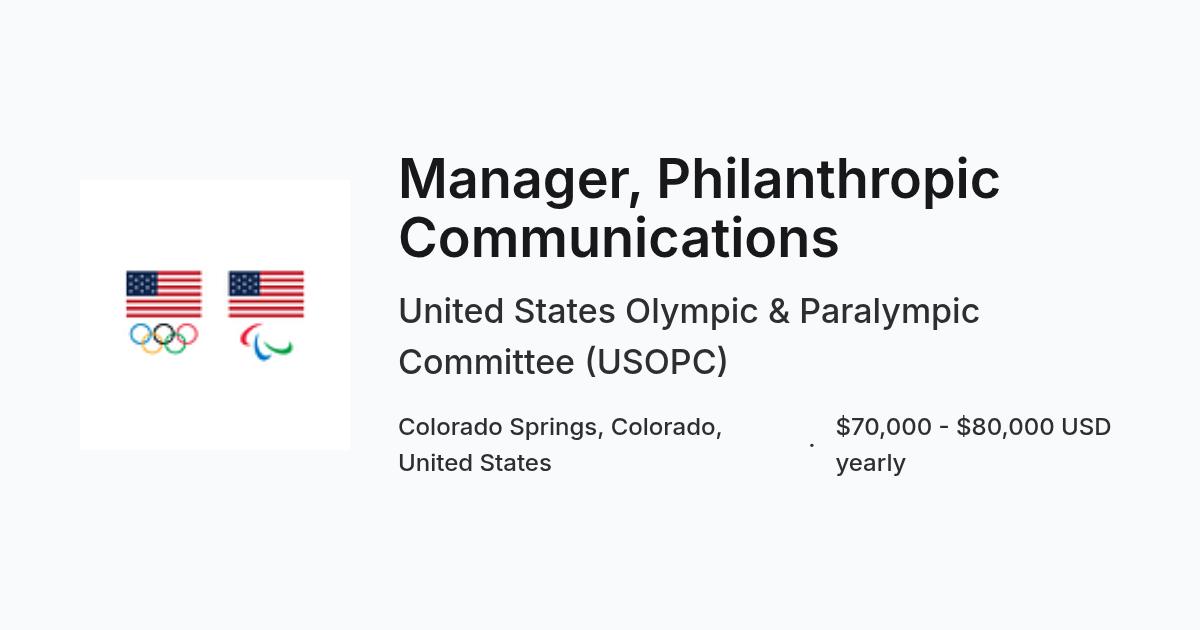Screen dimensions: 1200x630
Task: Select the Colorado Springs, Colorado location text
Action: (560, 428)
